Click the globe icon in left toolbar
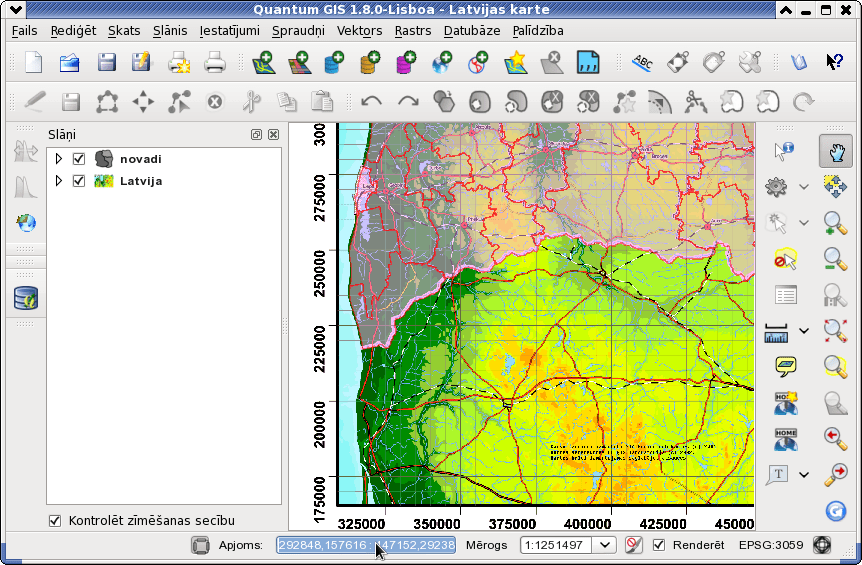The width and height of the screenshot is (862, 565). [26, 223]
